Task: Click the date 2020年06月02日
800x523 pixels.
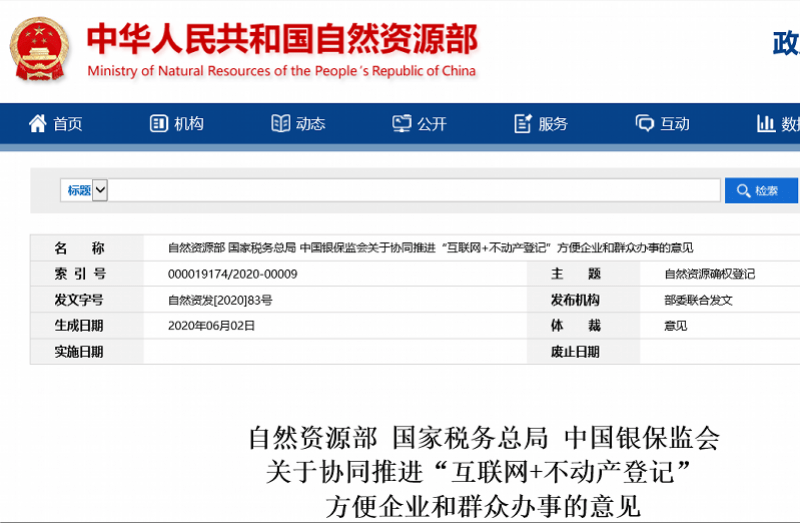Action: [x=211, y=326]
